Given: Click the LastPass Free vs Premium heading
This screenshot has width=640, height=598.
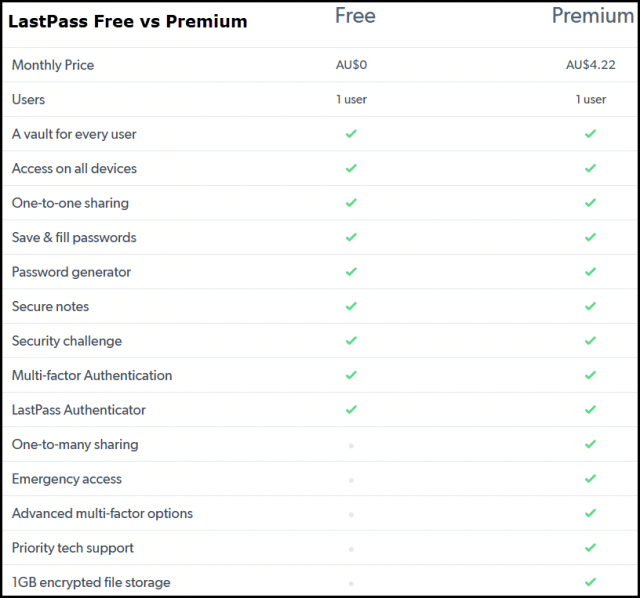Looking at the screenshot, I should [128, 22].
